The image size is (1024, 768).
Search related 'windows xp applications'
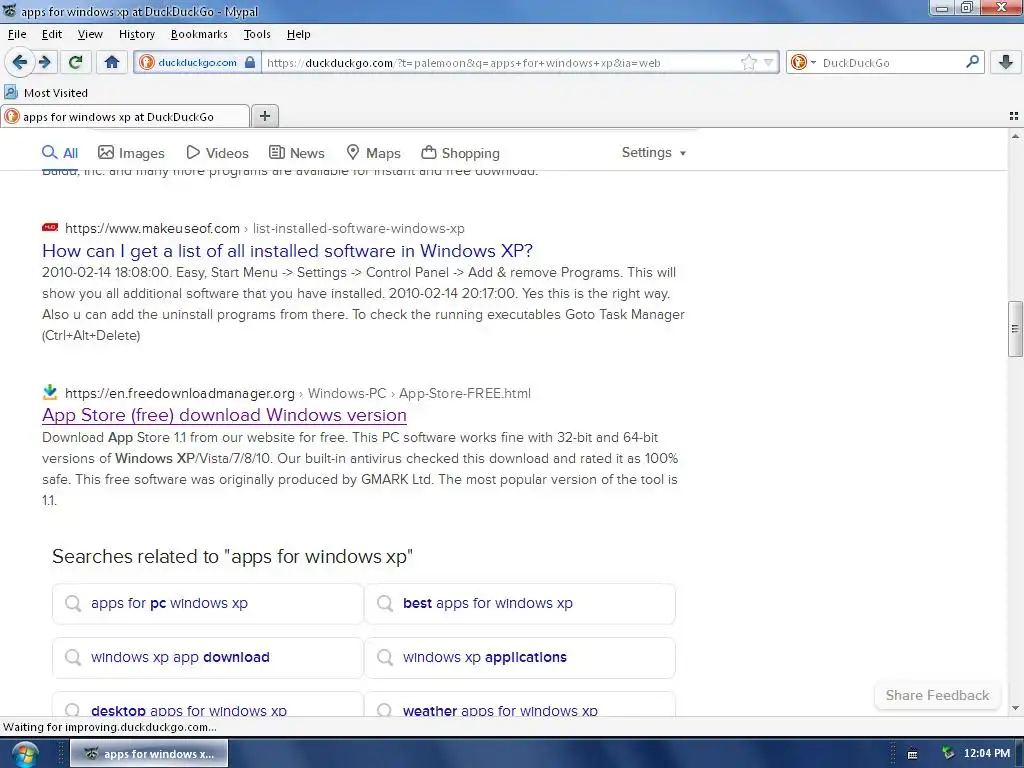point(520,658)
